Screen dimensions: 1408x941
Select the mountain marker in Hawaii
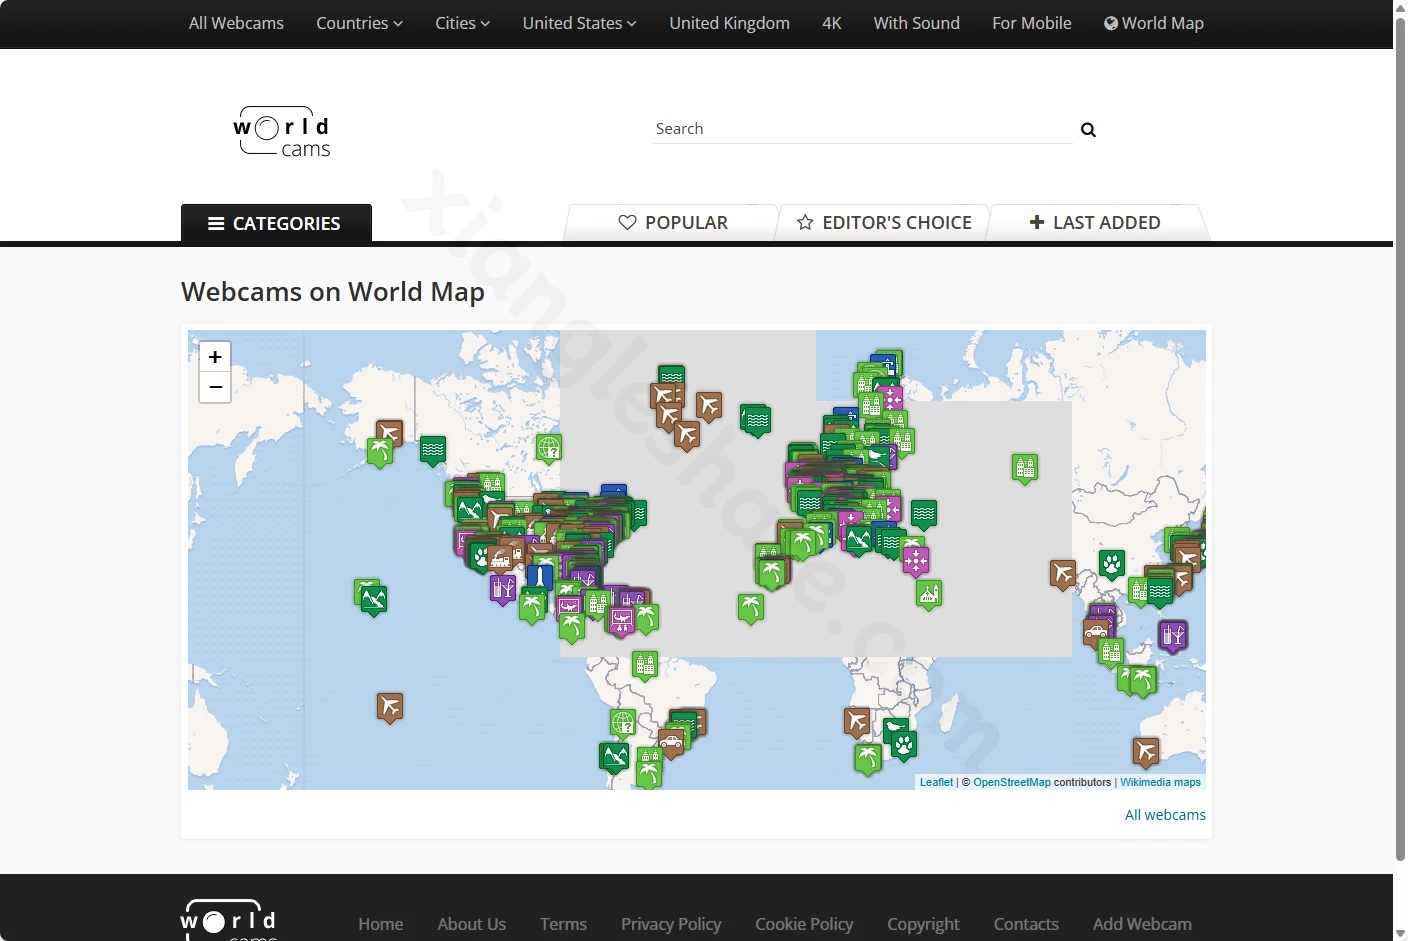pyautogui.click(x=374, y=600)
